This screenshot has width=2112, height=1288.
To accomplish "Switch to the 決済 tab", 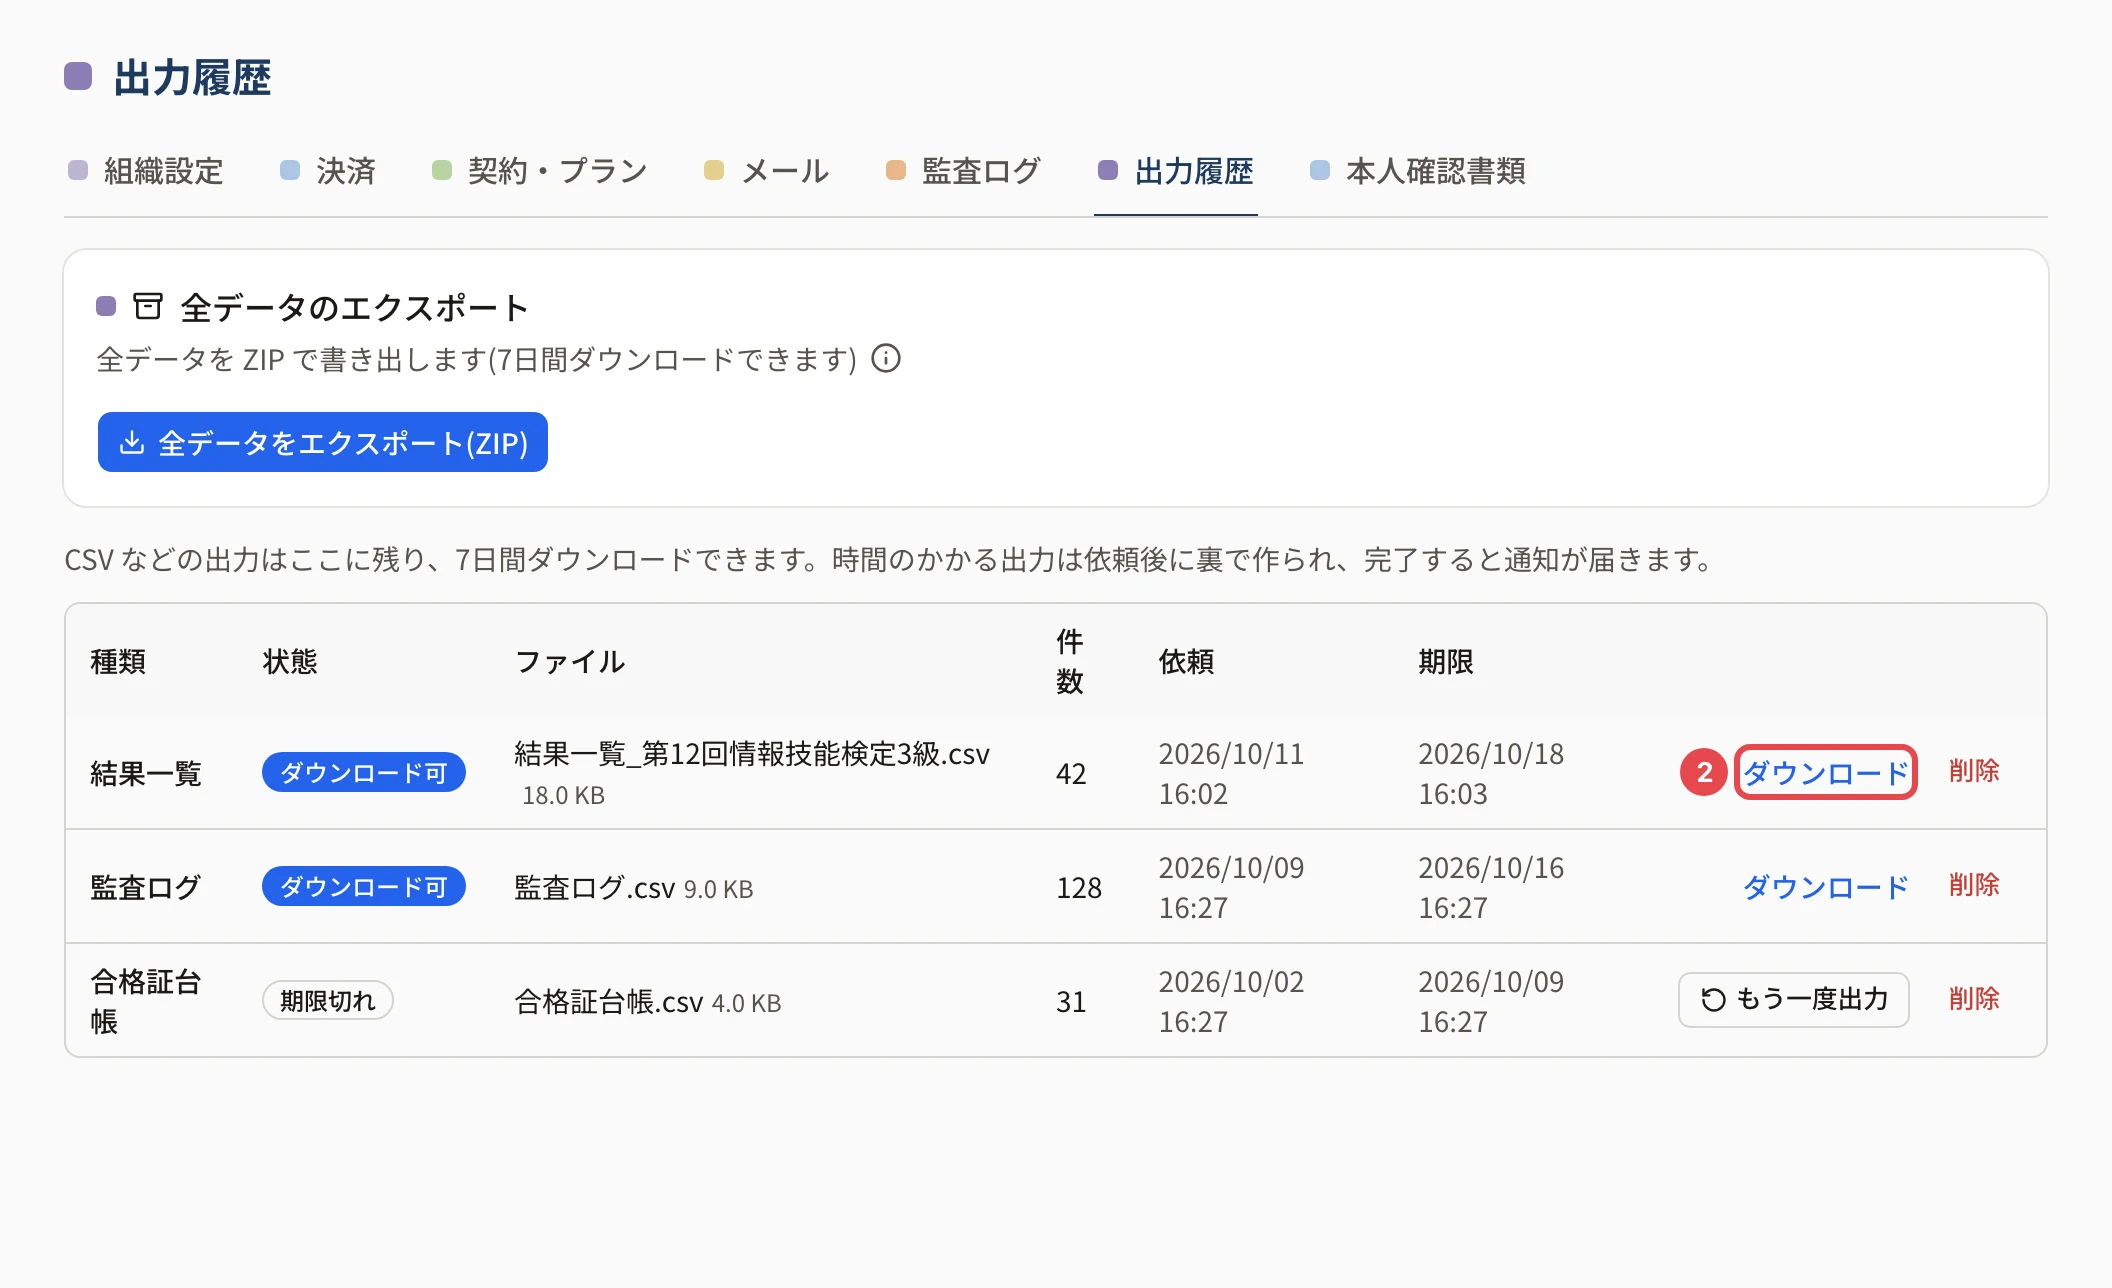I will point(328,171).
